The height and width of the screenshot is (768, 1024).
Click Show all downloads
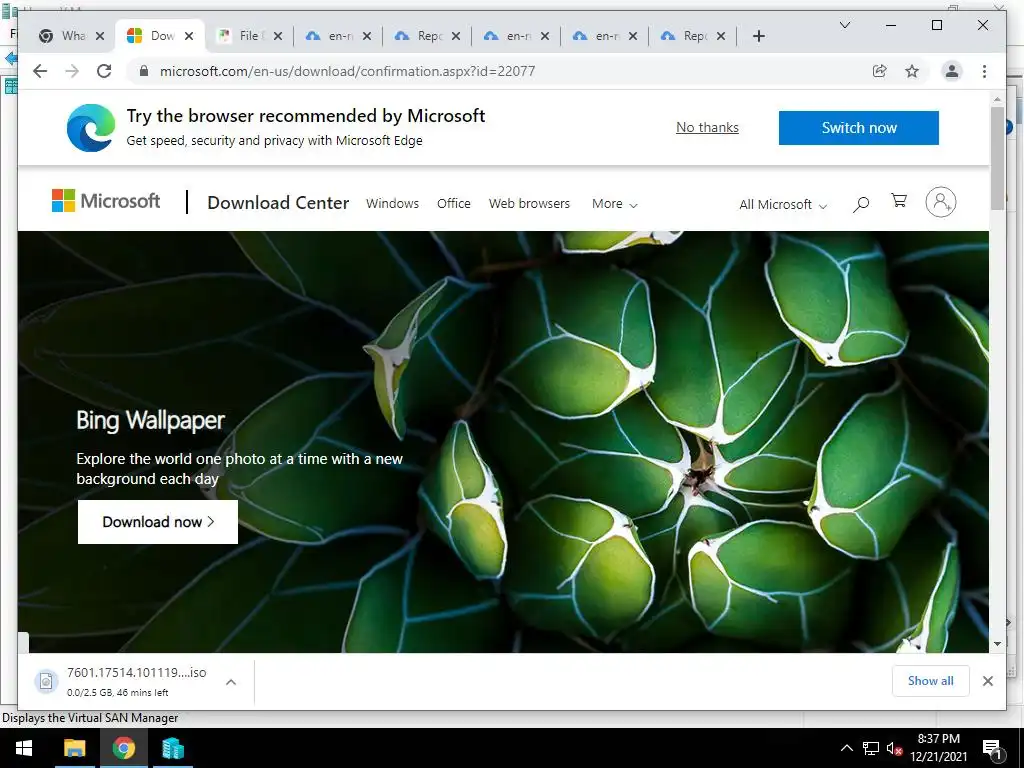pyautogui.click(x=931, y=680)
